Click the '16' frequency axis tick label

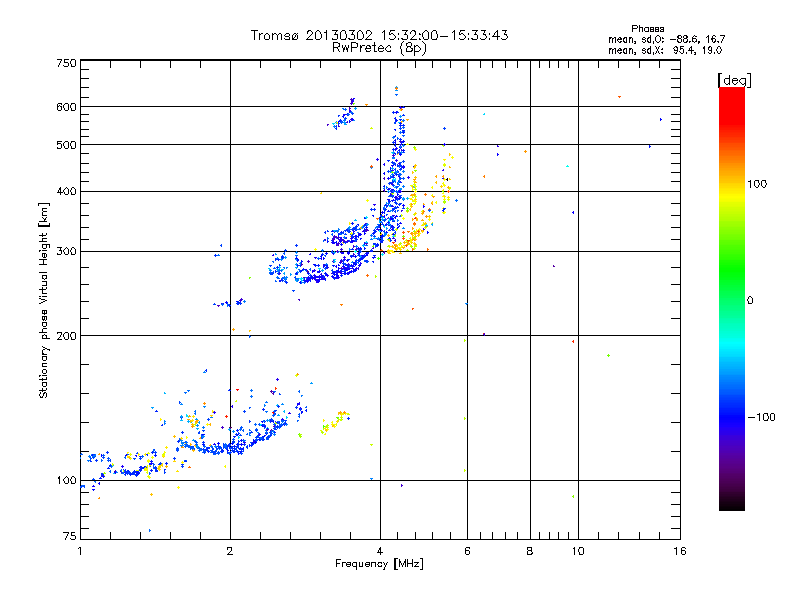click(x=680, y=551)
